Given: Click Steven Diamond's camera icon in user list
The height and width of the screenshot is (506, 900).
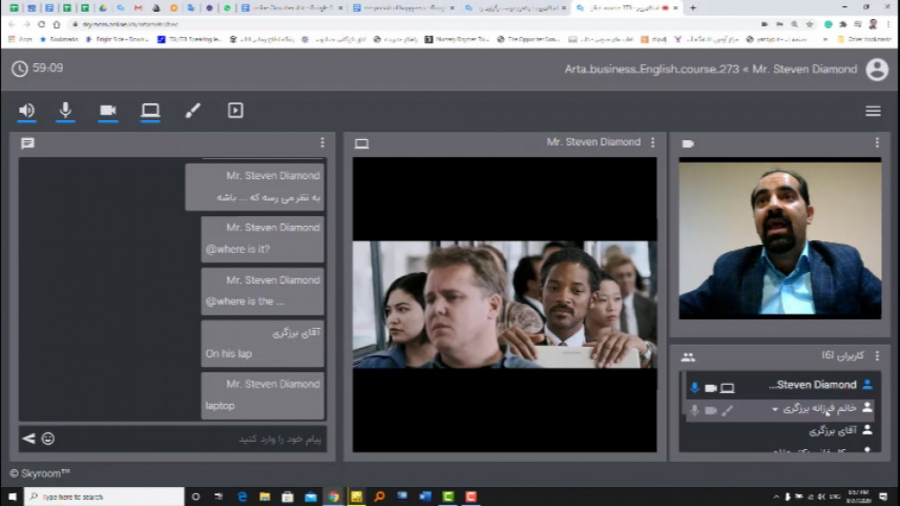Looking at the screenshot, I should point(711,388).
